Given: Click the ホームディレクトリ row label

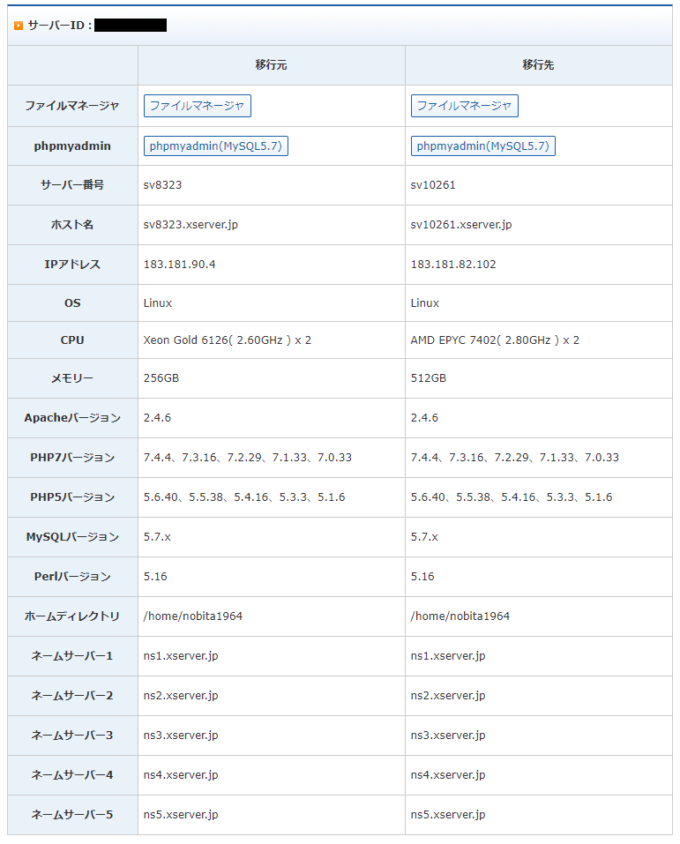Looking at the screenshot, I should [x=72, y=616].
